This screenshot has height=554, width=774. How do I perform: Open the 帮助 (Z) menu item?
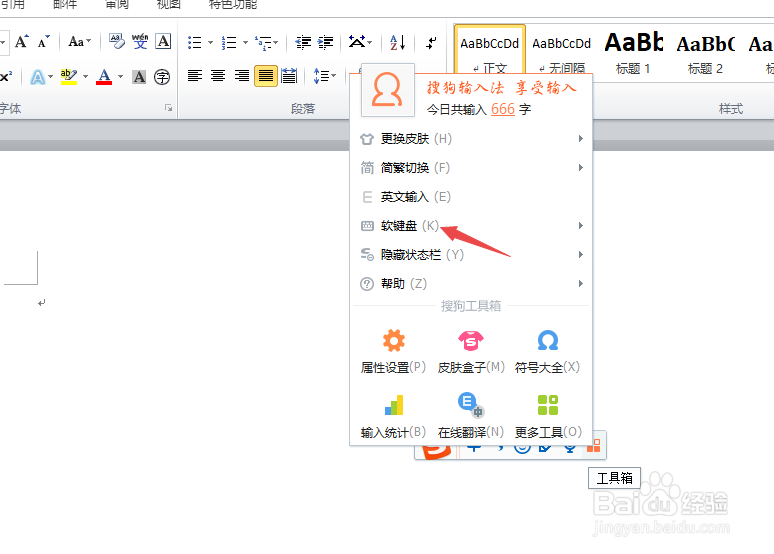(471, 284)
